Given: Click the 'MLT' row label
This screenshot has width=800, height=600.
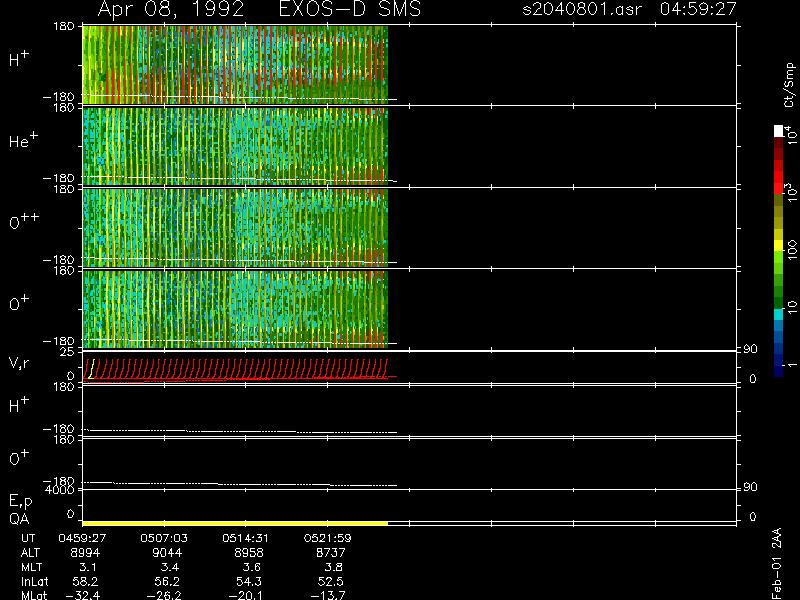Looking at the screenshot, I should tap(31, 567).
